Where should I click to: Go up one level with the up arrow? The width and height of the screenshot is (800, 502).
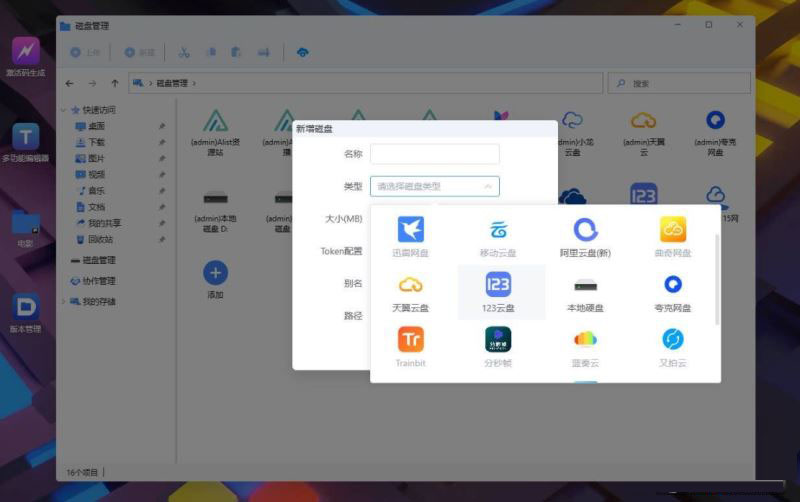click(x=115, y=83)
